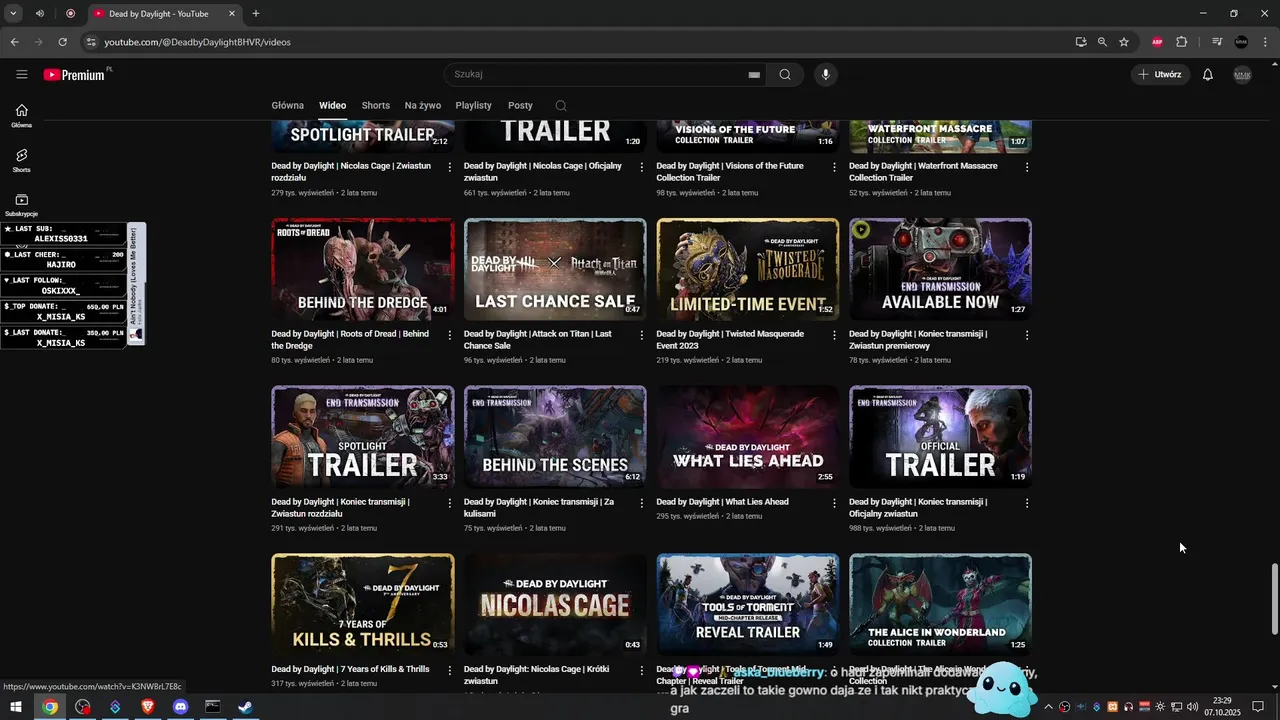Click the search magnifier button

785,74
